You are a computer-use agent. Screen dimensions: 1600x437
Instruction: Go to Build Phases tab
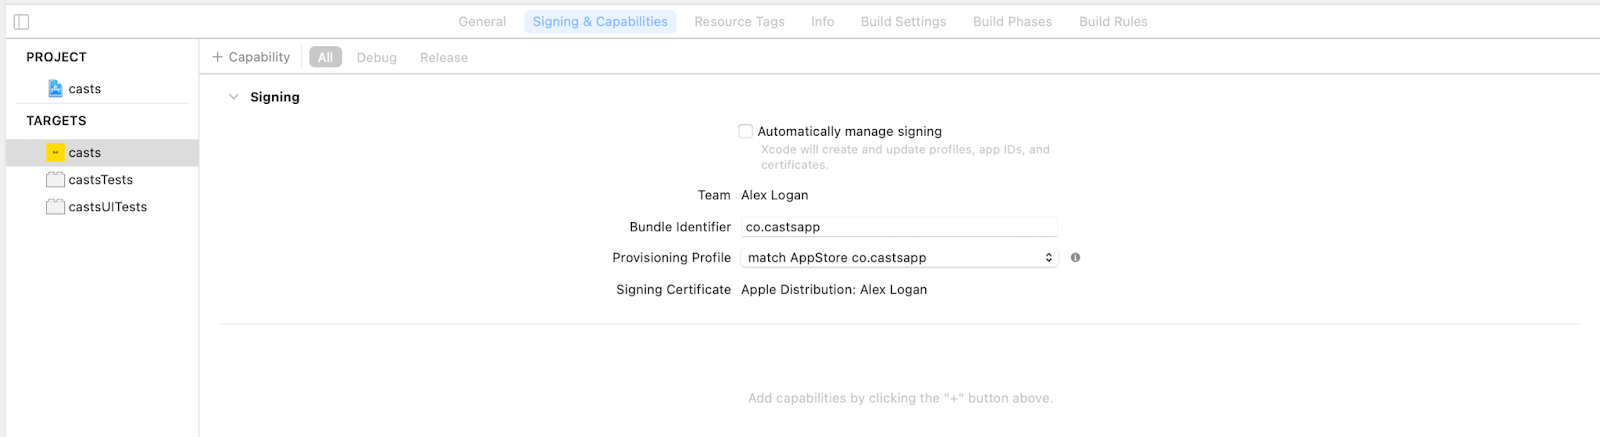point(1012,21)
